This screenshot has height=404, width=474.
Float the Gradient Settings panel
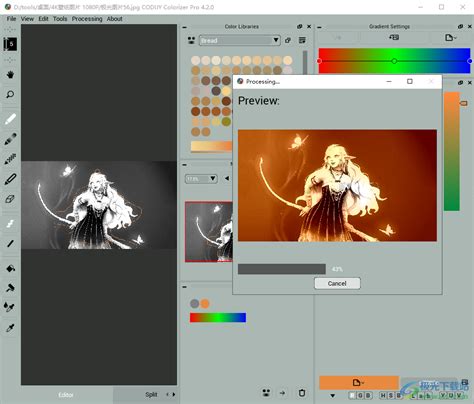pos(460,26)
